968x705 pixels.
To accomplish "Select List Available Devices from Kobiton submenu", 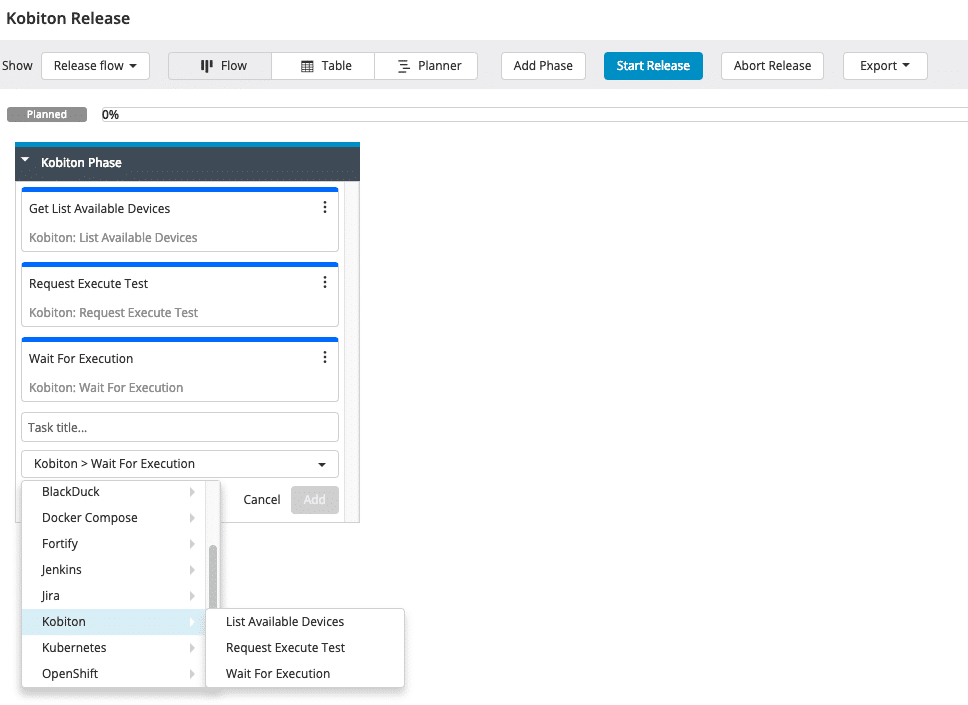I will [x=285, y=622].
